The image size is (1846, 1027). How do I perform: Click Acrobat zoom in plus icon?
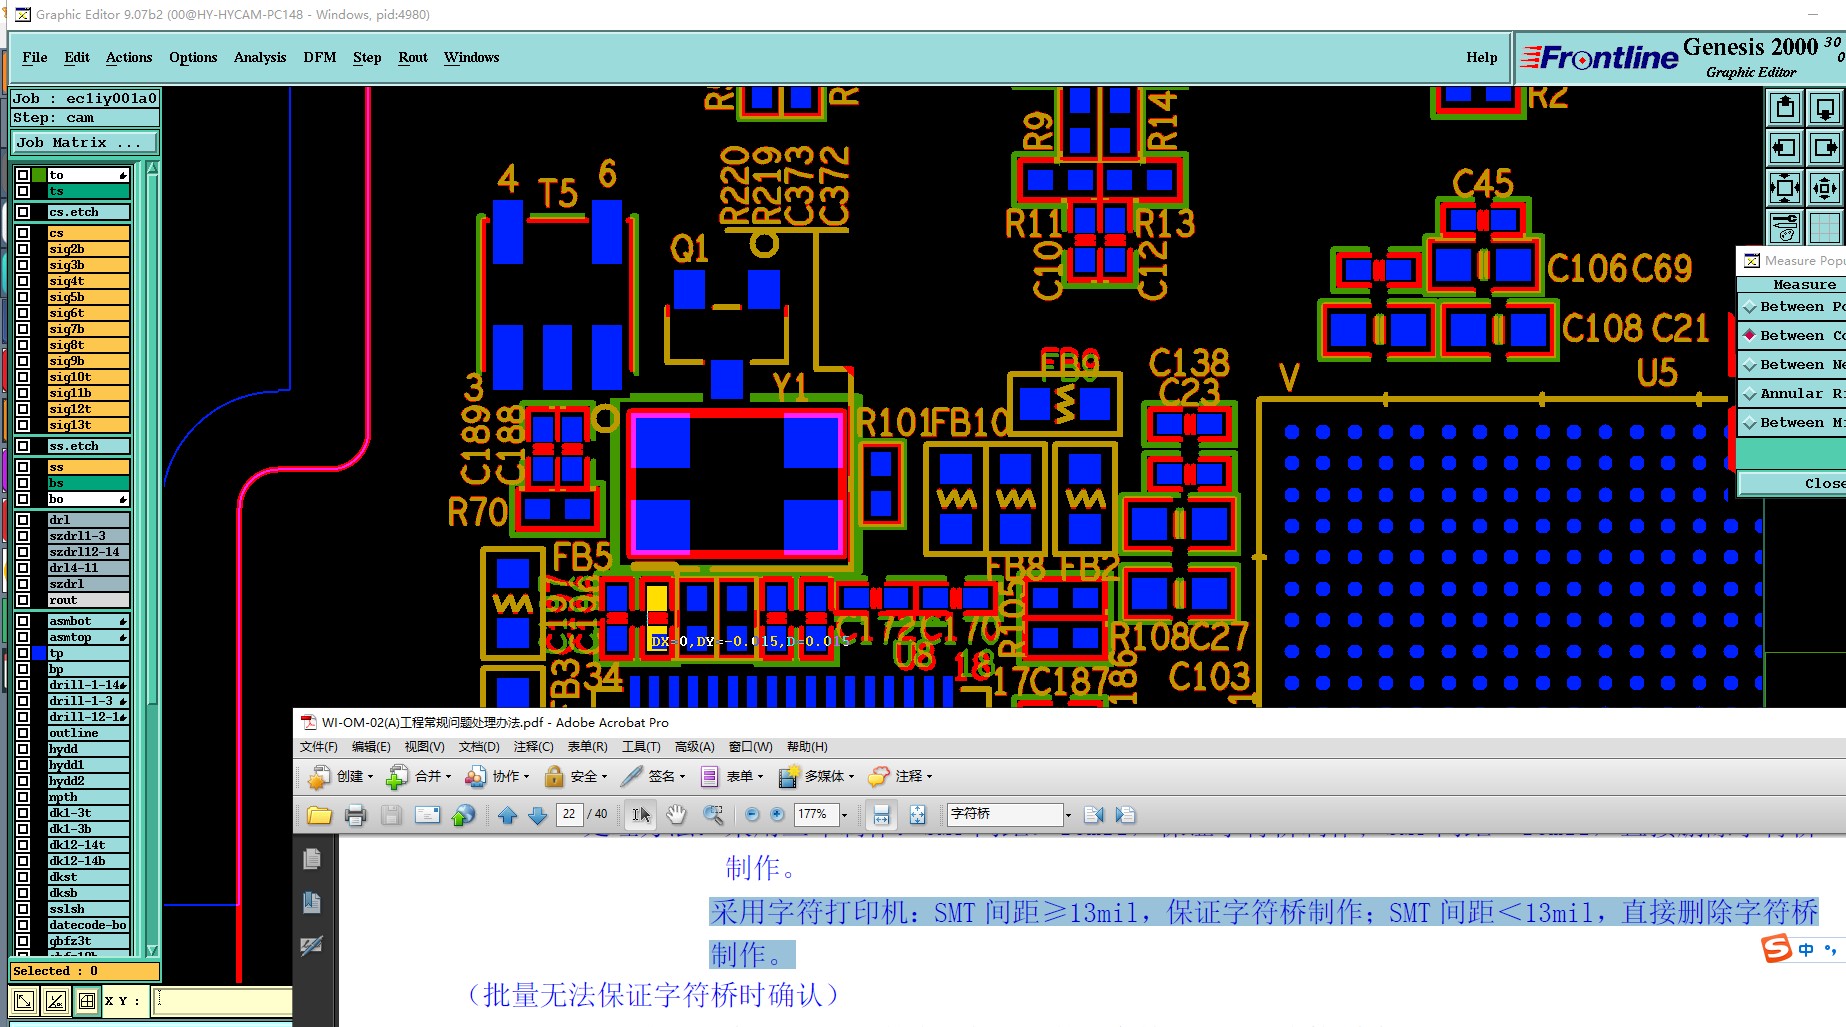(x=777, y=815)
